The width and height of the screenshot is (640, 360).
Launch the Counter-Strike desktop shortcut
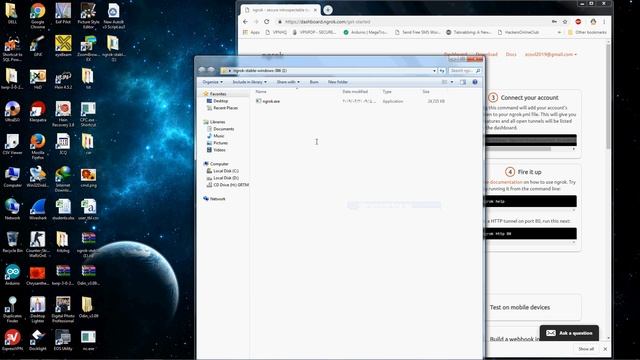click(38, 244)
